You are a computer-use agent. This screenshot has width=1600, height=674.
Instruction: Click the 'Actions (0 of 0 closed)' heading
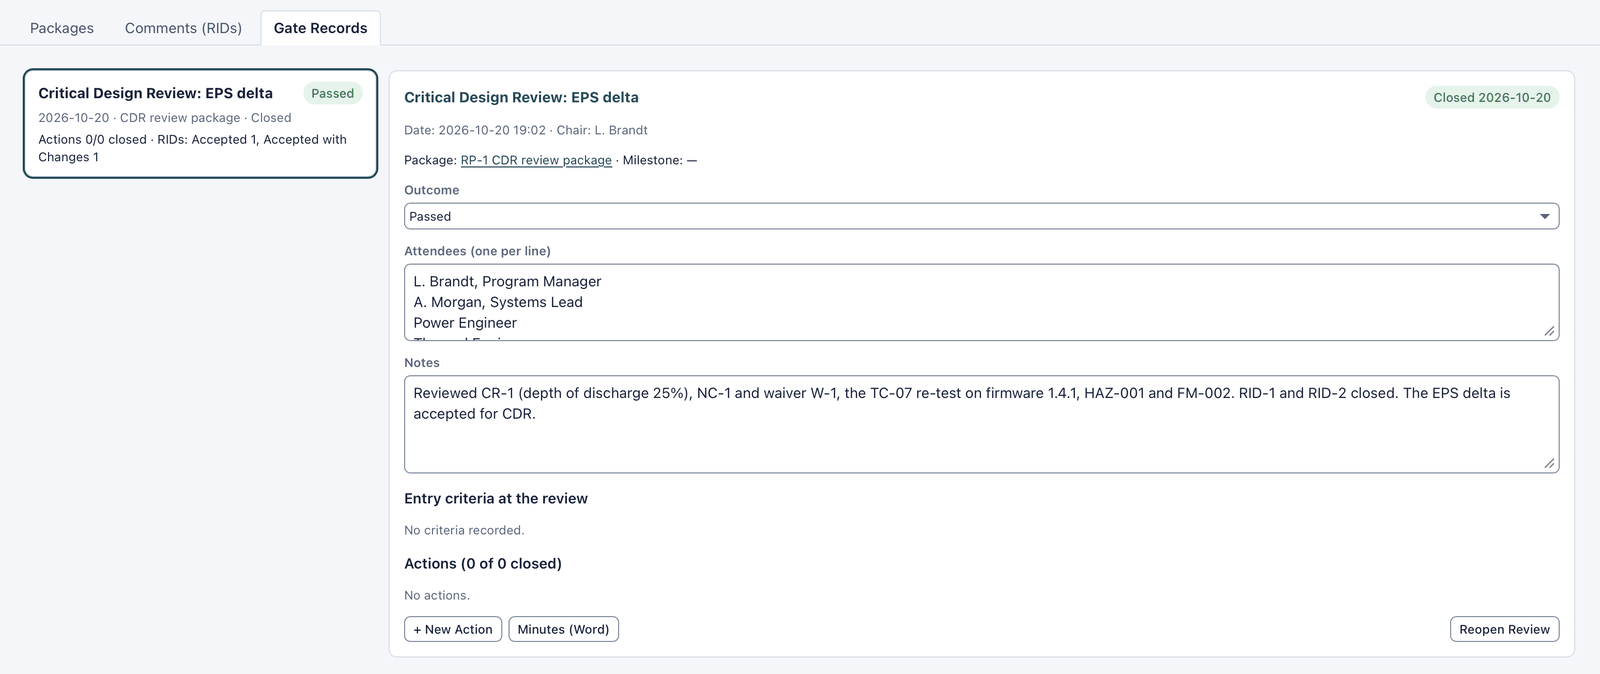483,563
